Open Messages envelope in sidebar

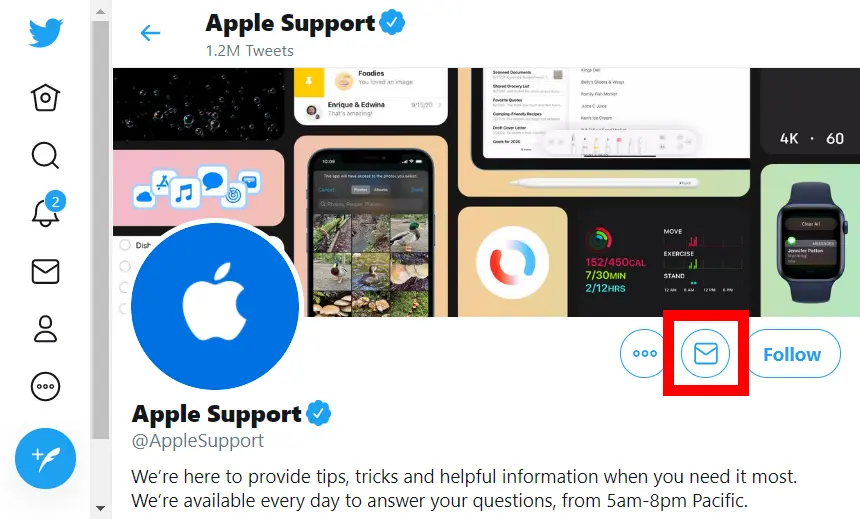click(x=46, y=271)
